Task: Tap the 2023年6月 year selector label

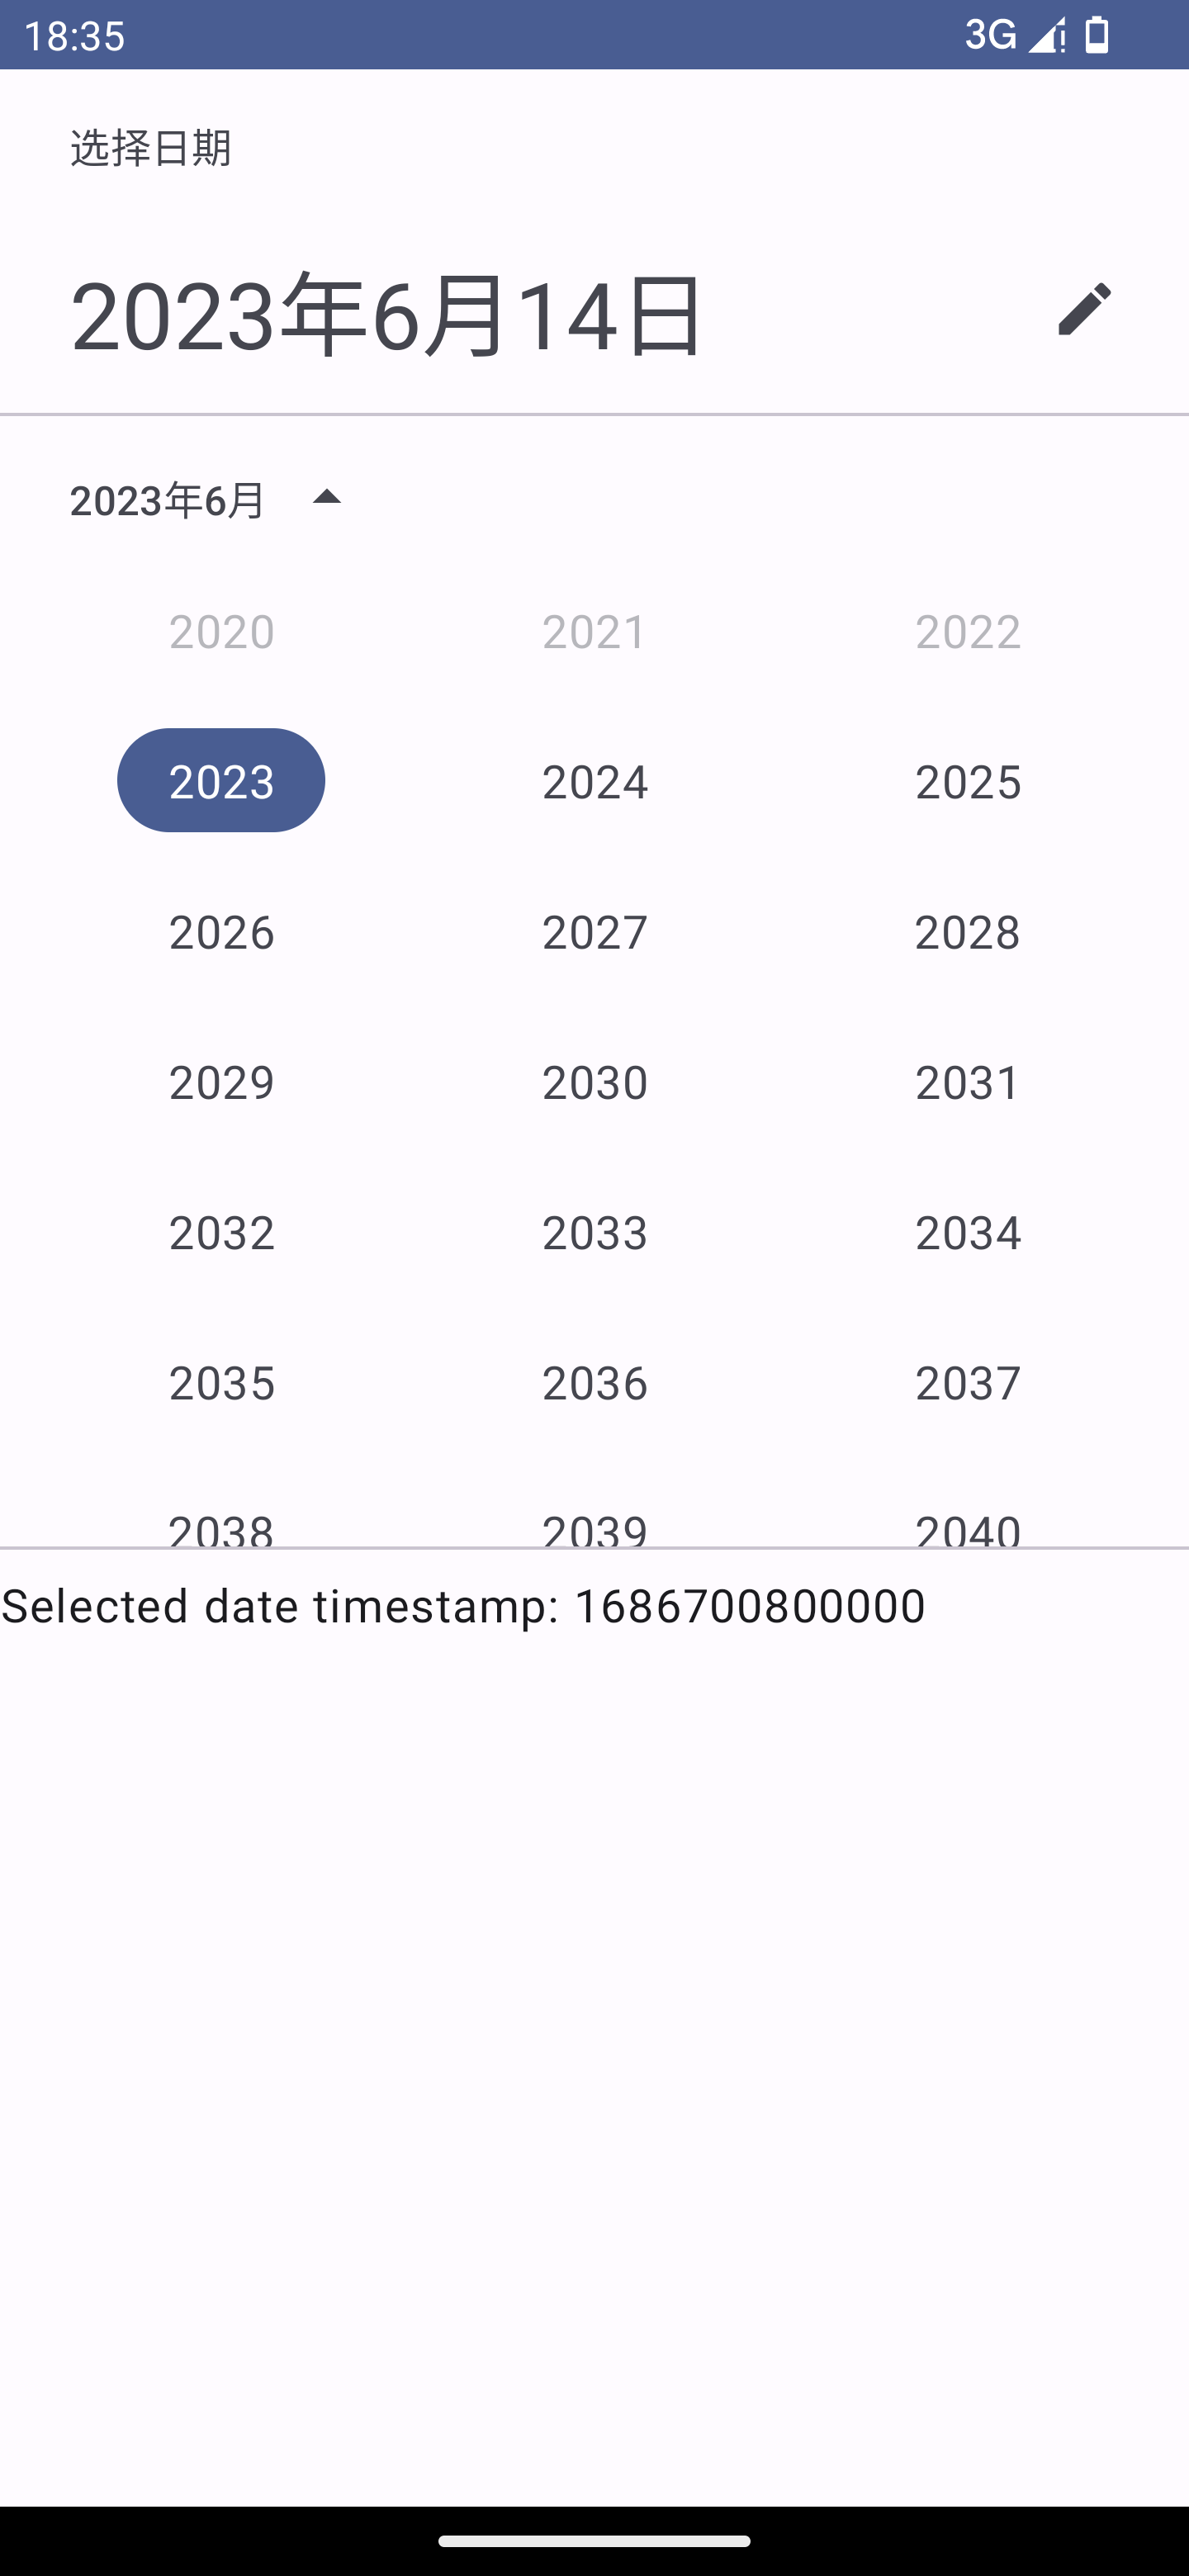Action: point(168,500)
